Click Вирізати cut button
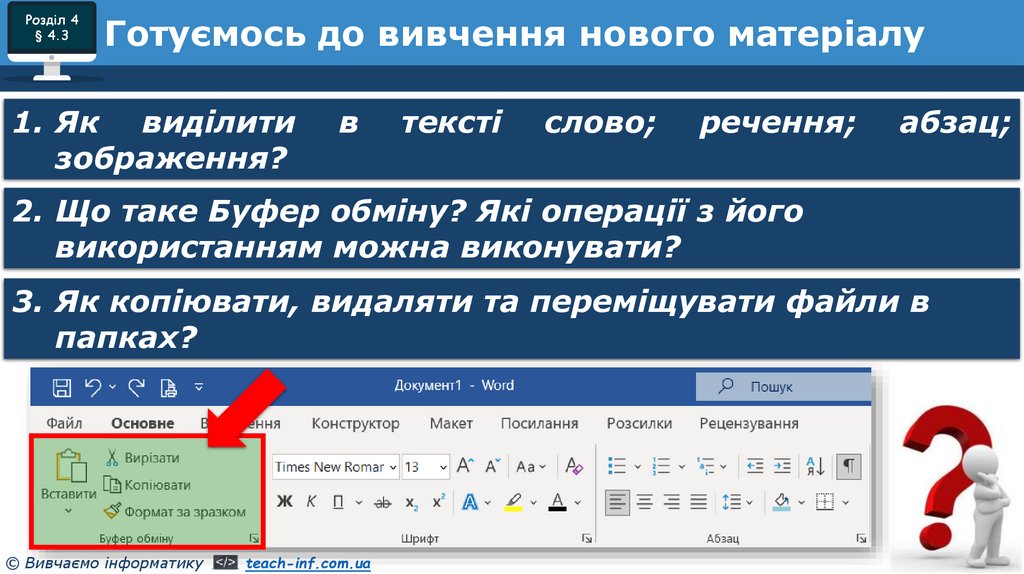The image size is (1024, 574). click(142, 458)
